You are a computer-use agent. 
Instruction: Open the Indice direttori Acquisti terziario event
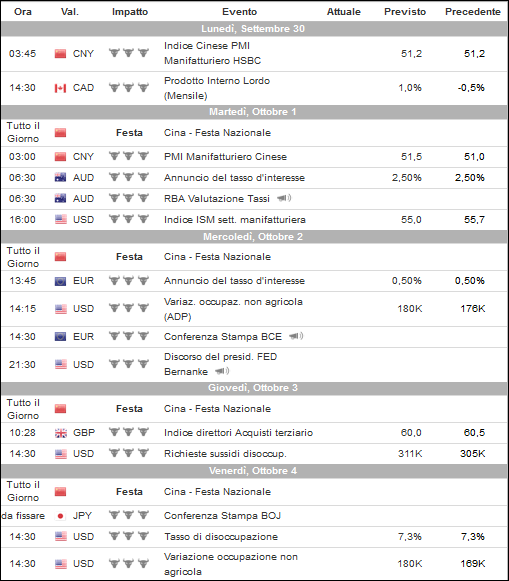point(239,433)
